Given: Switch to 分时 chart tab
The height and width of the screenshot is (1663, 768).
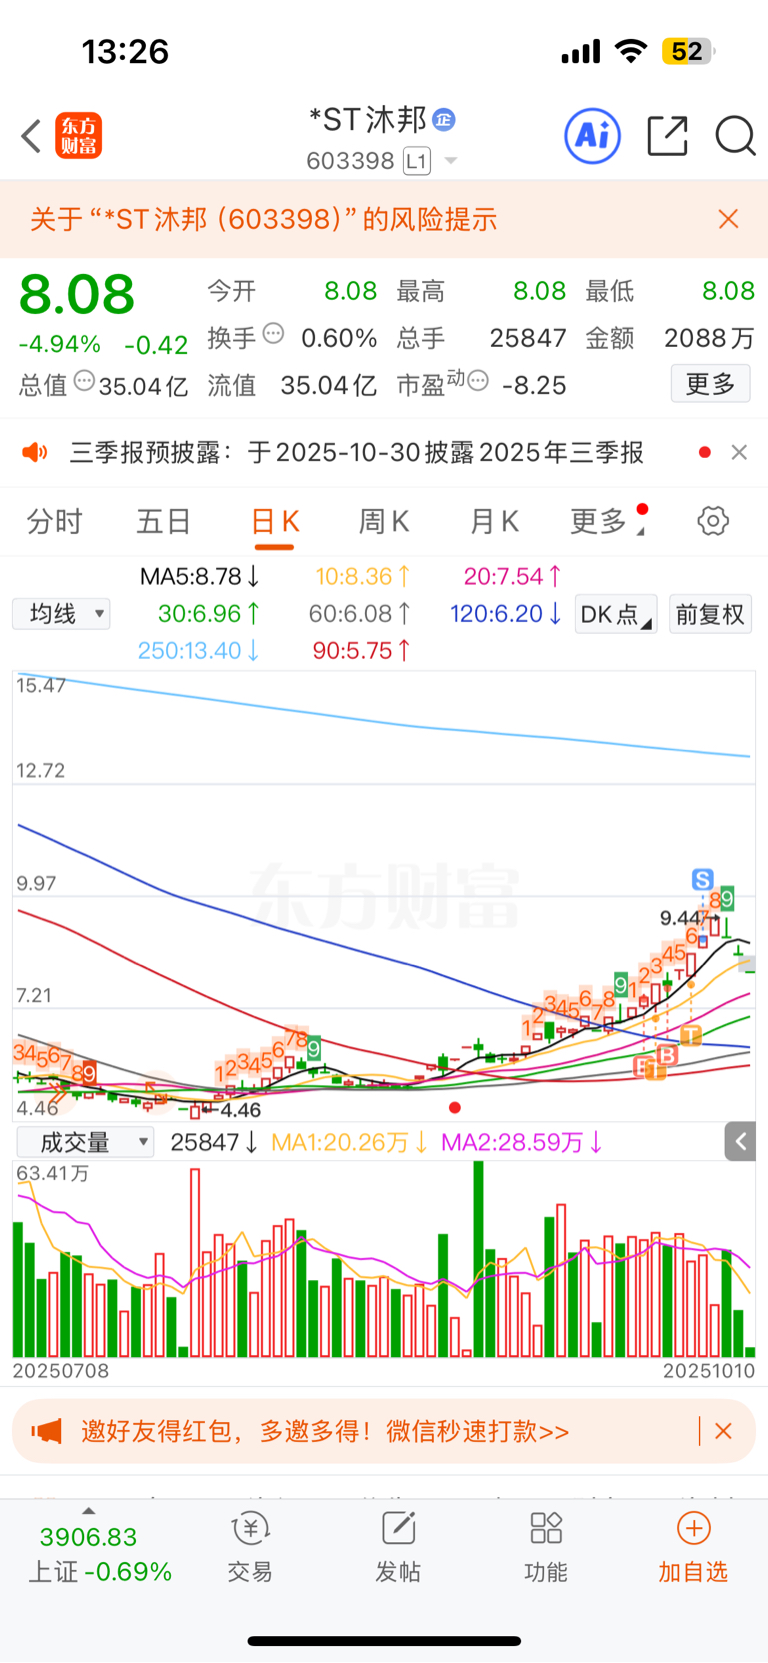Looking at the screenshot, I should [x=54, y=521].
